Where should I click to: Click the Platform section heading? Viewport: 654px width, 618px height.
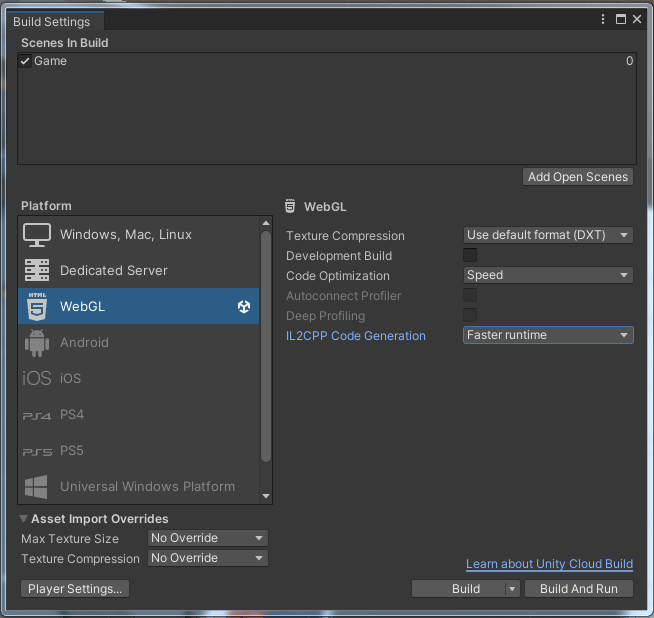tap(46, 206)
